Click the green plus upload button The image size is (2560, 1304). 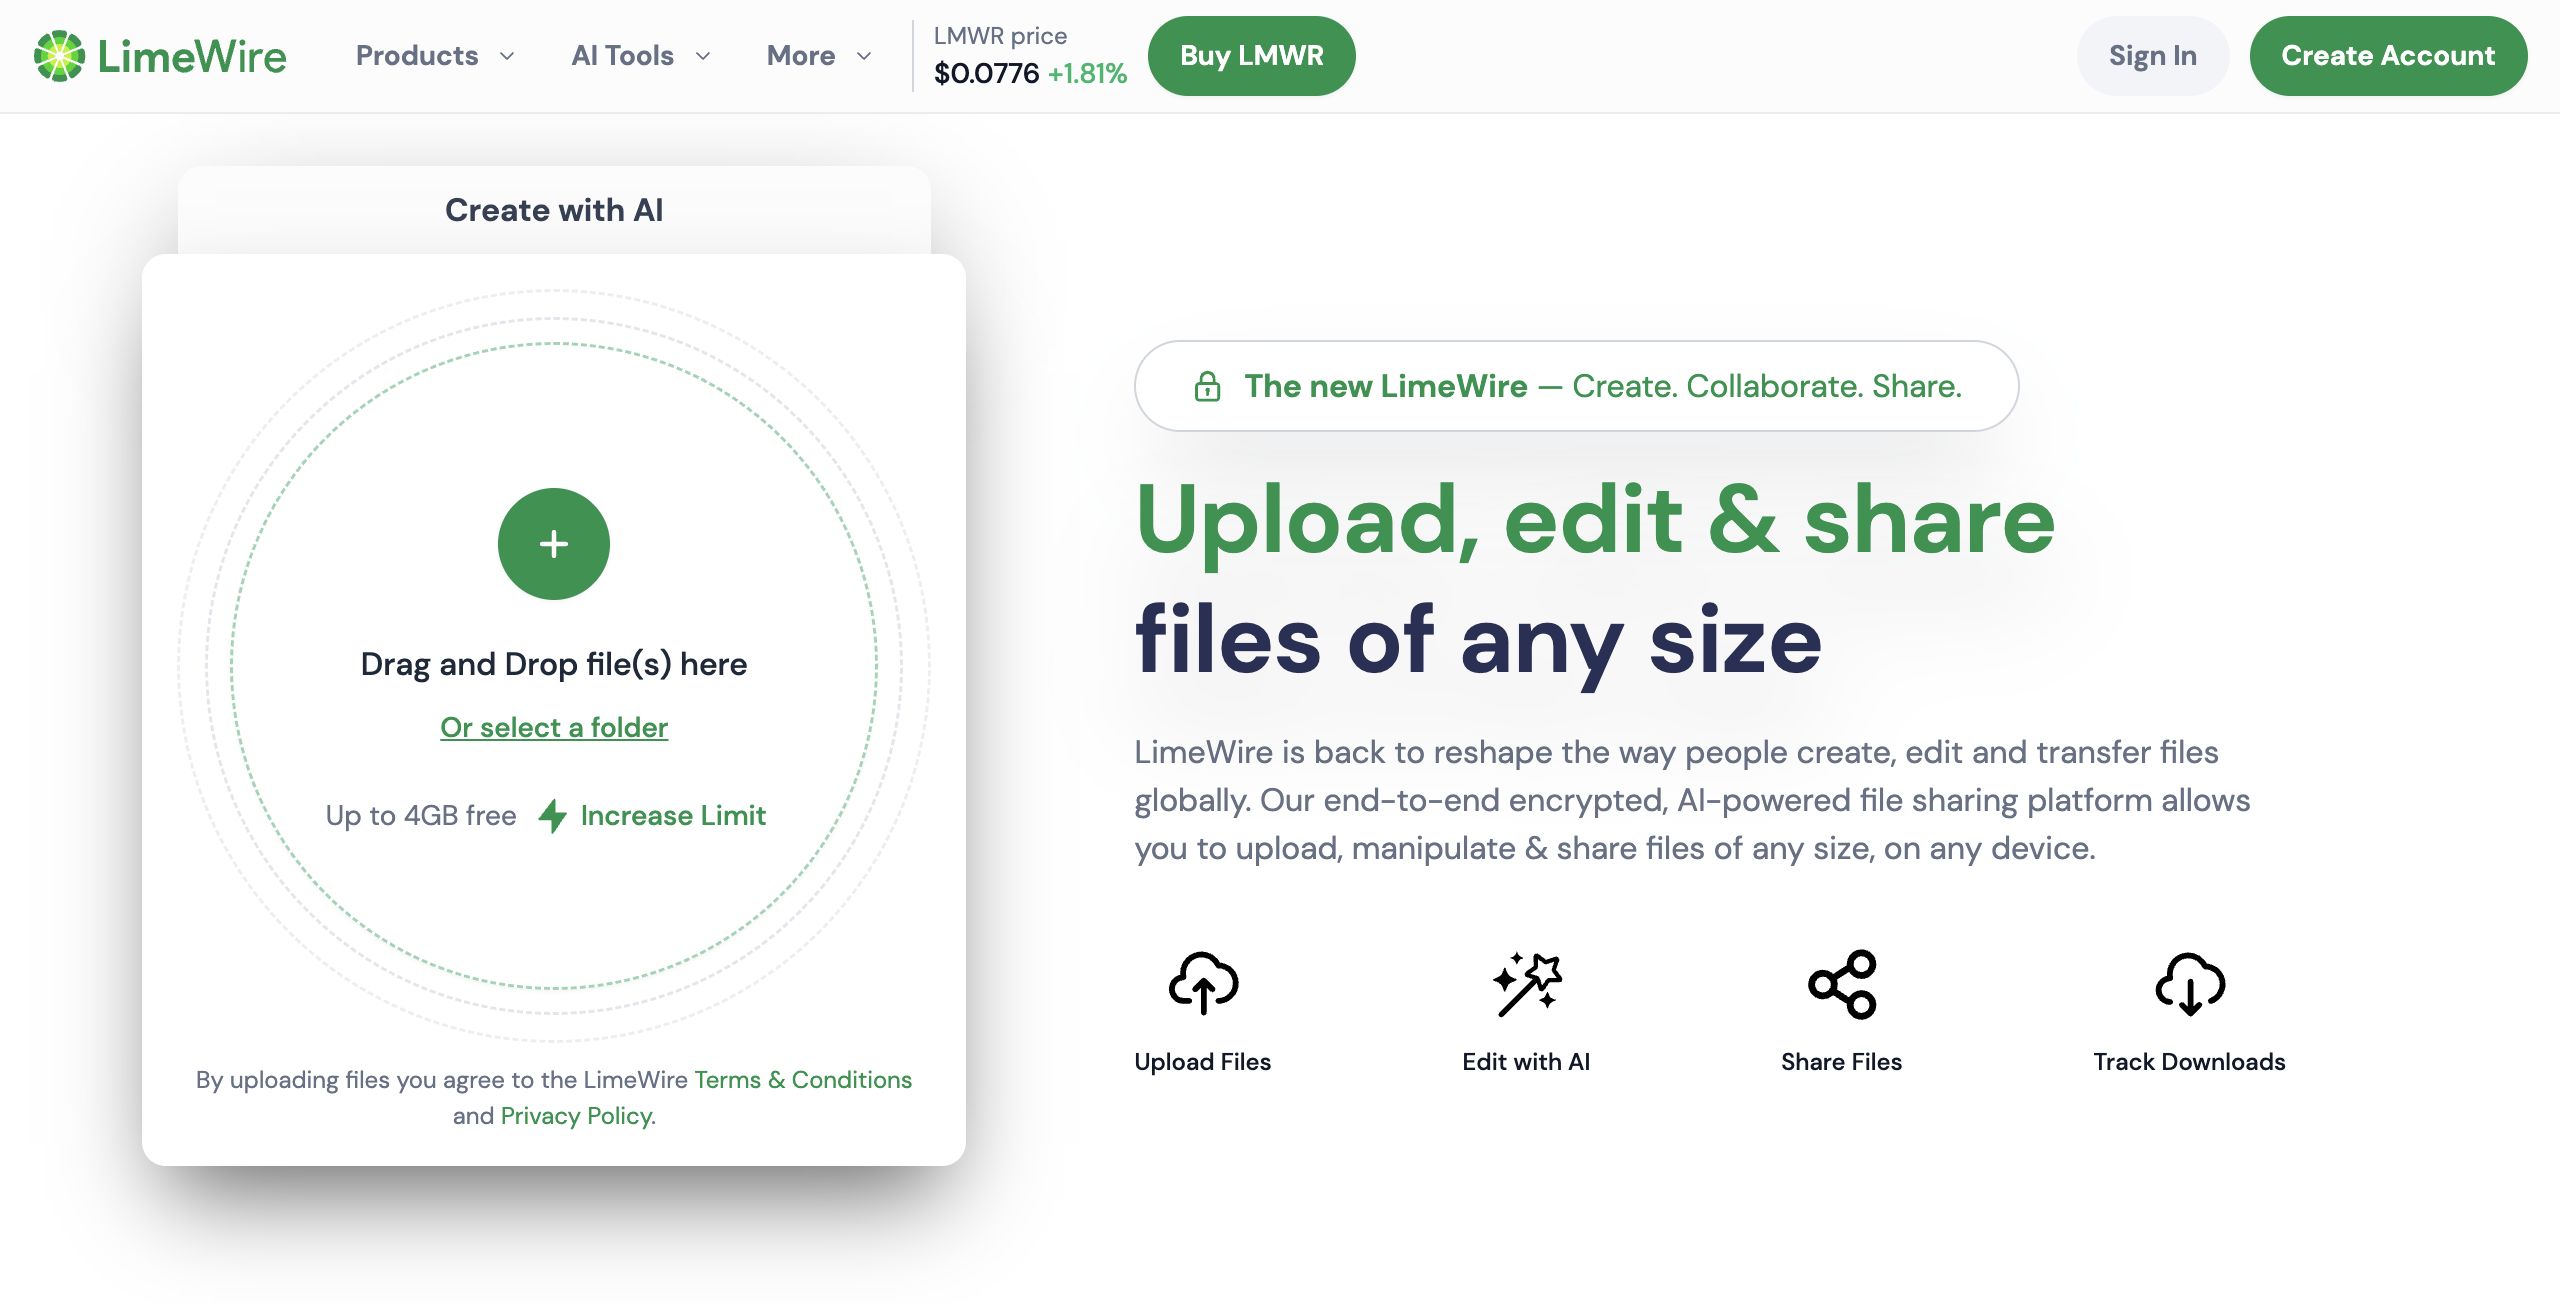coord(553,544)
